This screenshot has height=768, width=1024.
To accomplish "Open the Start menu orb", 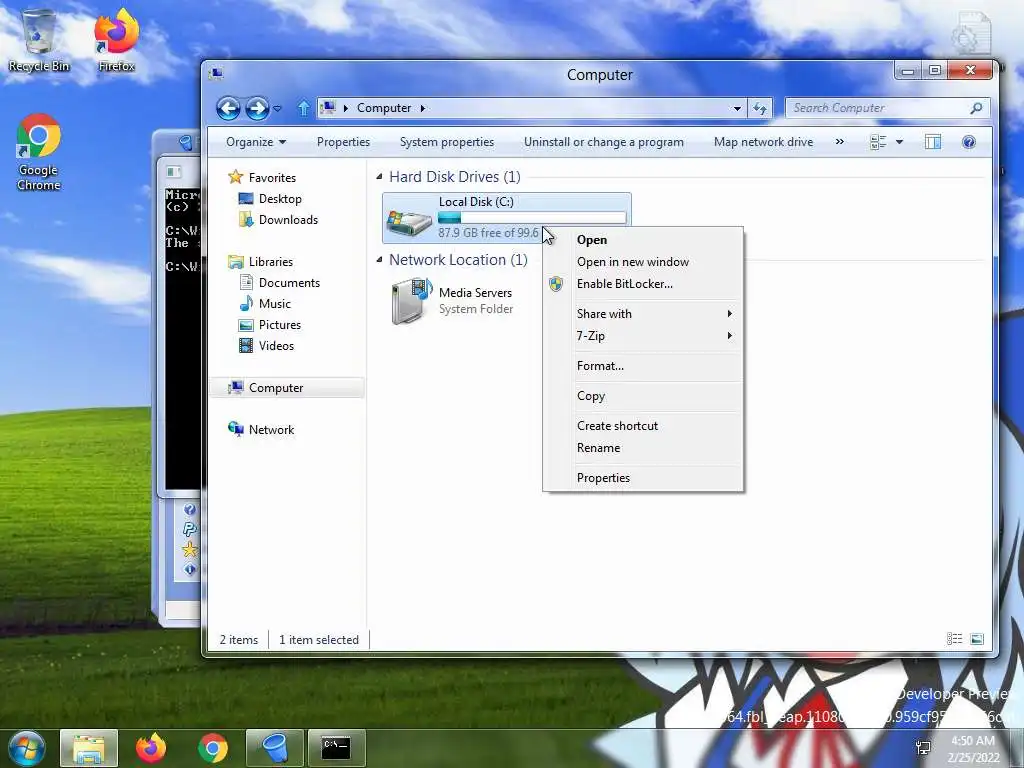I will pos(26,748).
